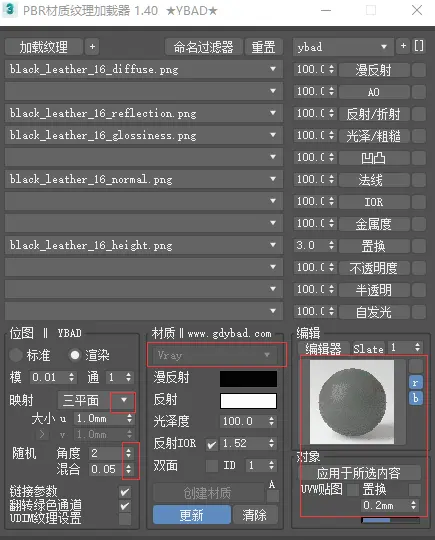Open the black_leather_16_height.png dropdown
The width and height of the screenshot is (435, 540).
click(x=144, y=245)
